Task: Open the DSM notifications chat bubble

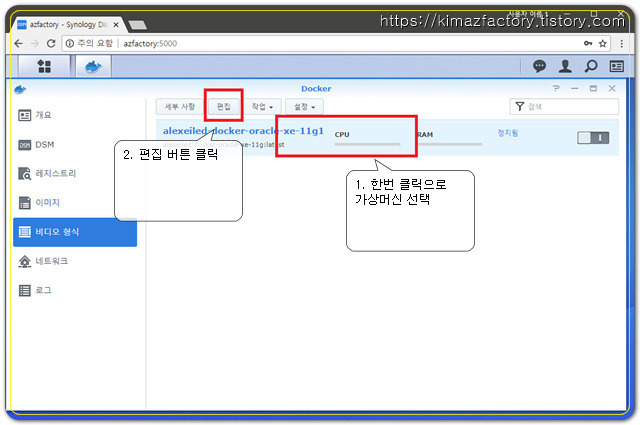Action: (x=539, y=66)
